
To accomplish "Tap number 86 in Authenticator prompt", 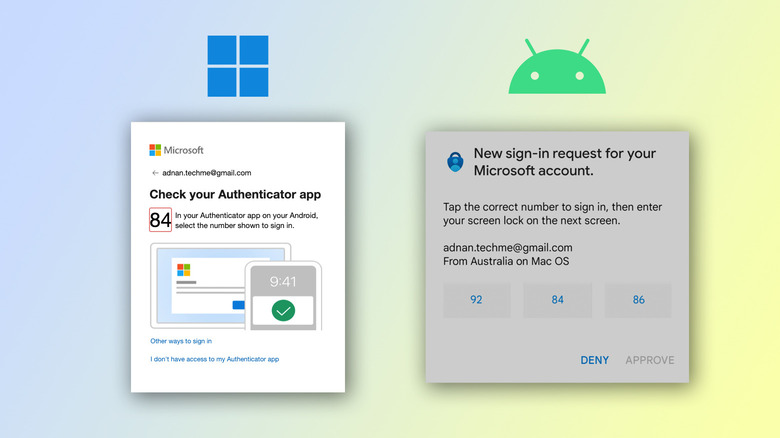I will coord(638,300).
